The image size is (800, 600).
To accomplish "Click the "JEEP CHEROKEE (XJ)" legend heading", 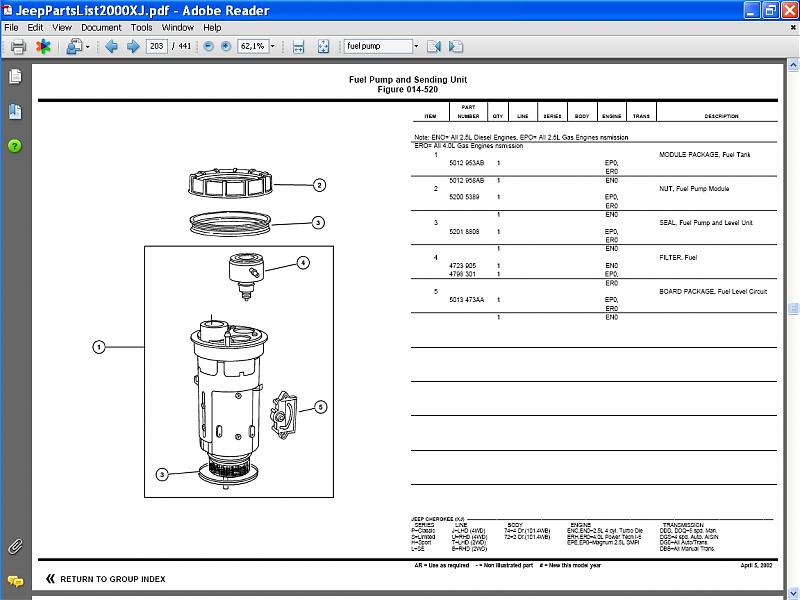I will coord(438,519).
